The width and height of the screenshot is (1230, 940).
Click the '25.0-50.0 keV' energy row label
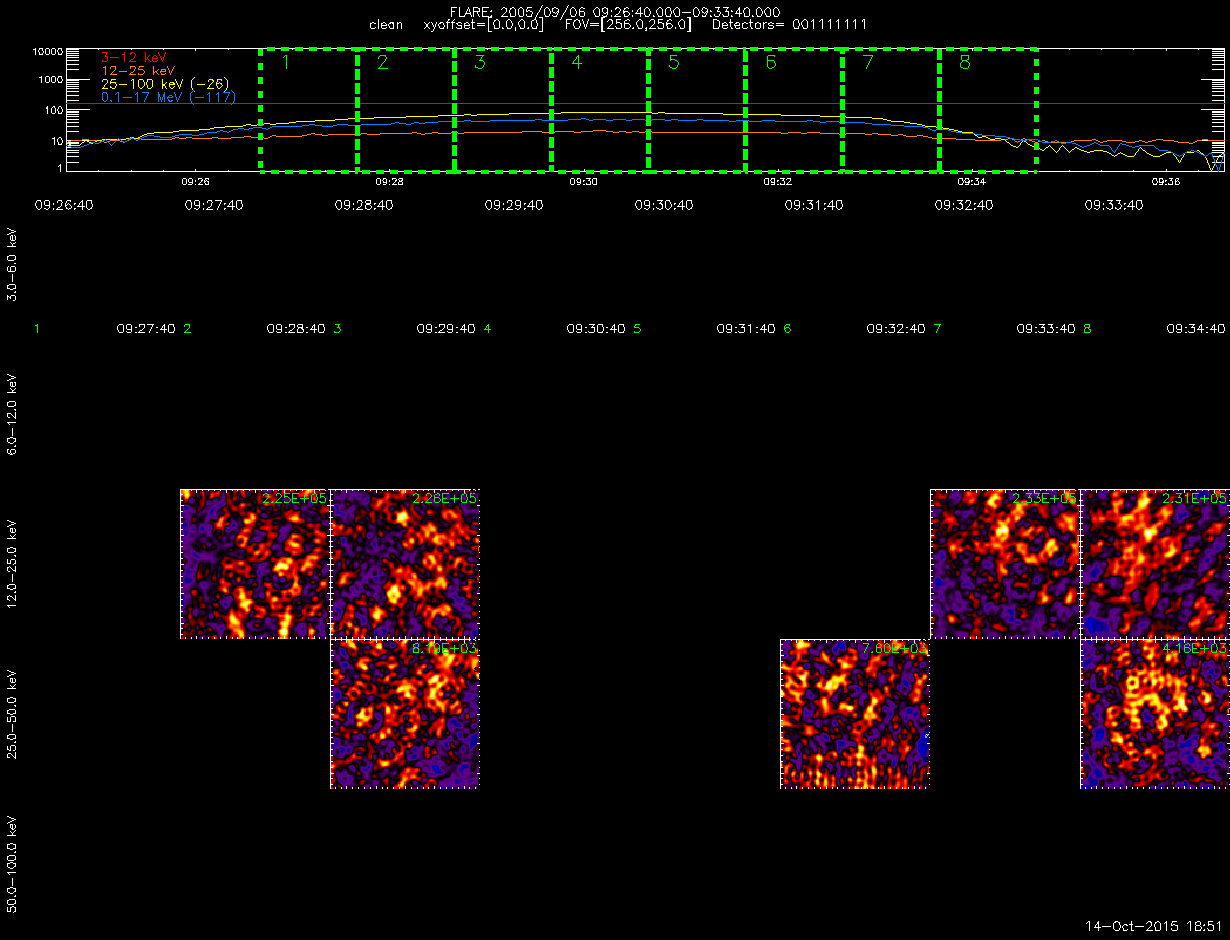click(x=12, y=713)
